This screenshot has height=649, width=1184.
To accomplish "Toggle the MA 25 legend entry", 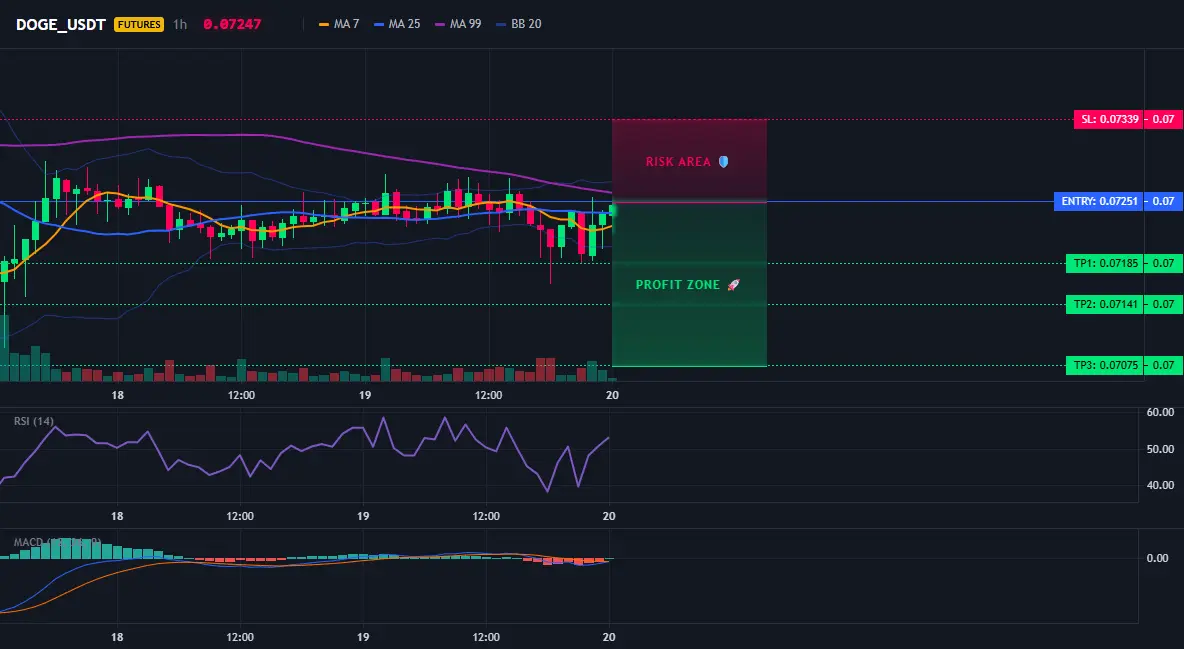I will pyautogui.click(x=397, y=24).
